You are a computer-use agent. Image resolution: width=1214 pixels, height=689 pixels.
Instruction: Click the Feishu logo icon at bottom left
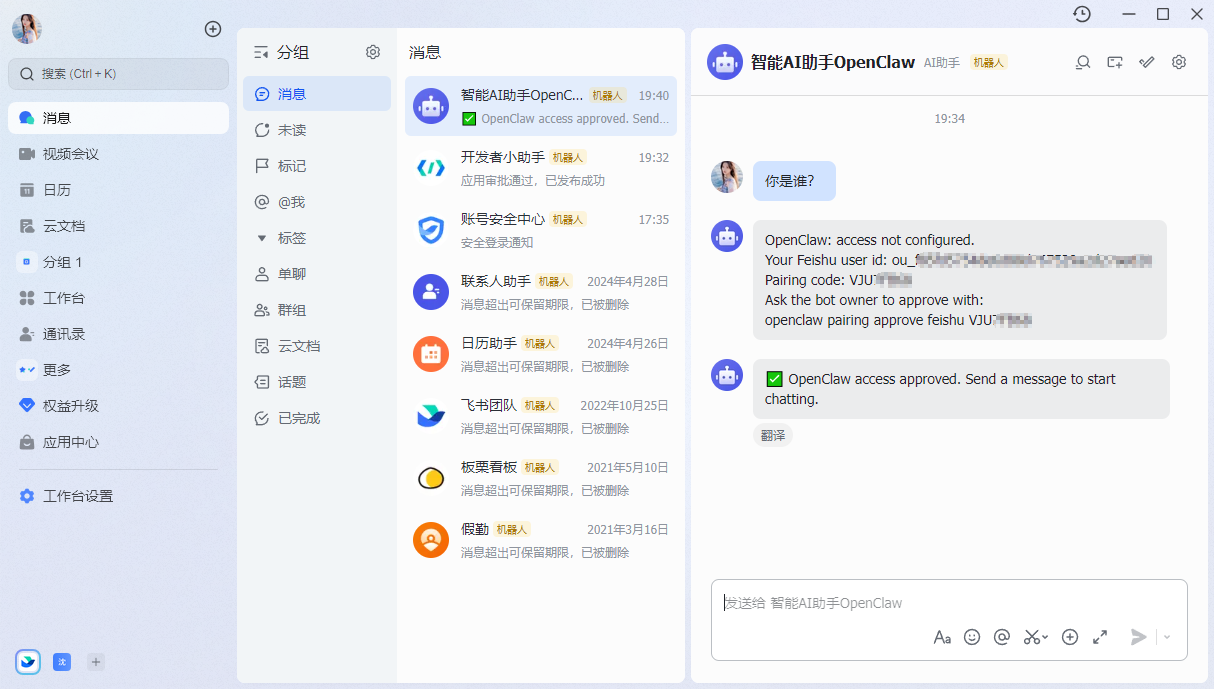(28, 662)
